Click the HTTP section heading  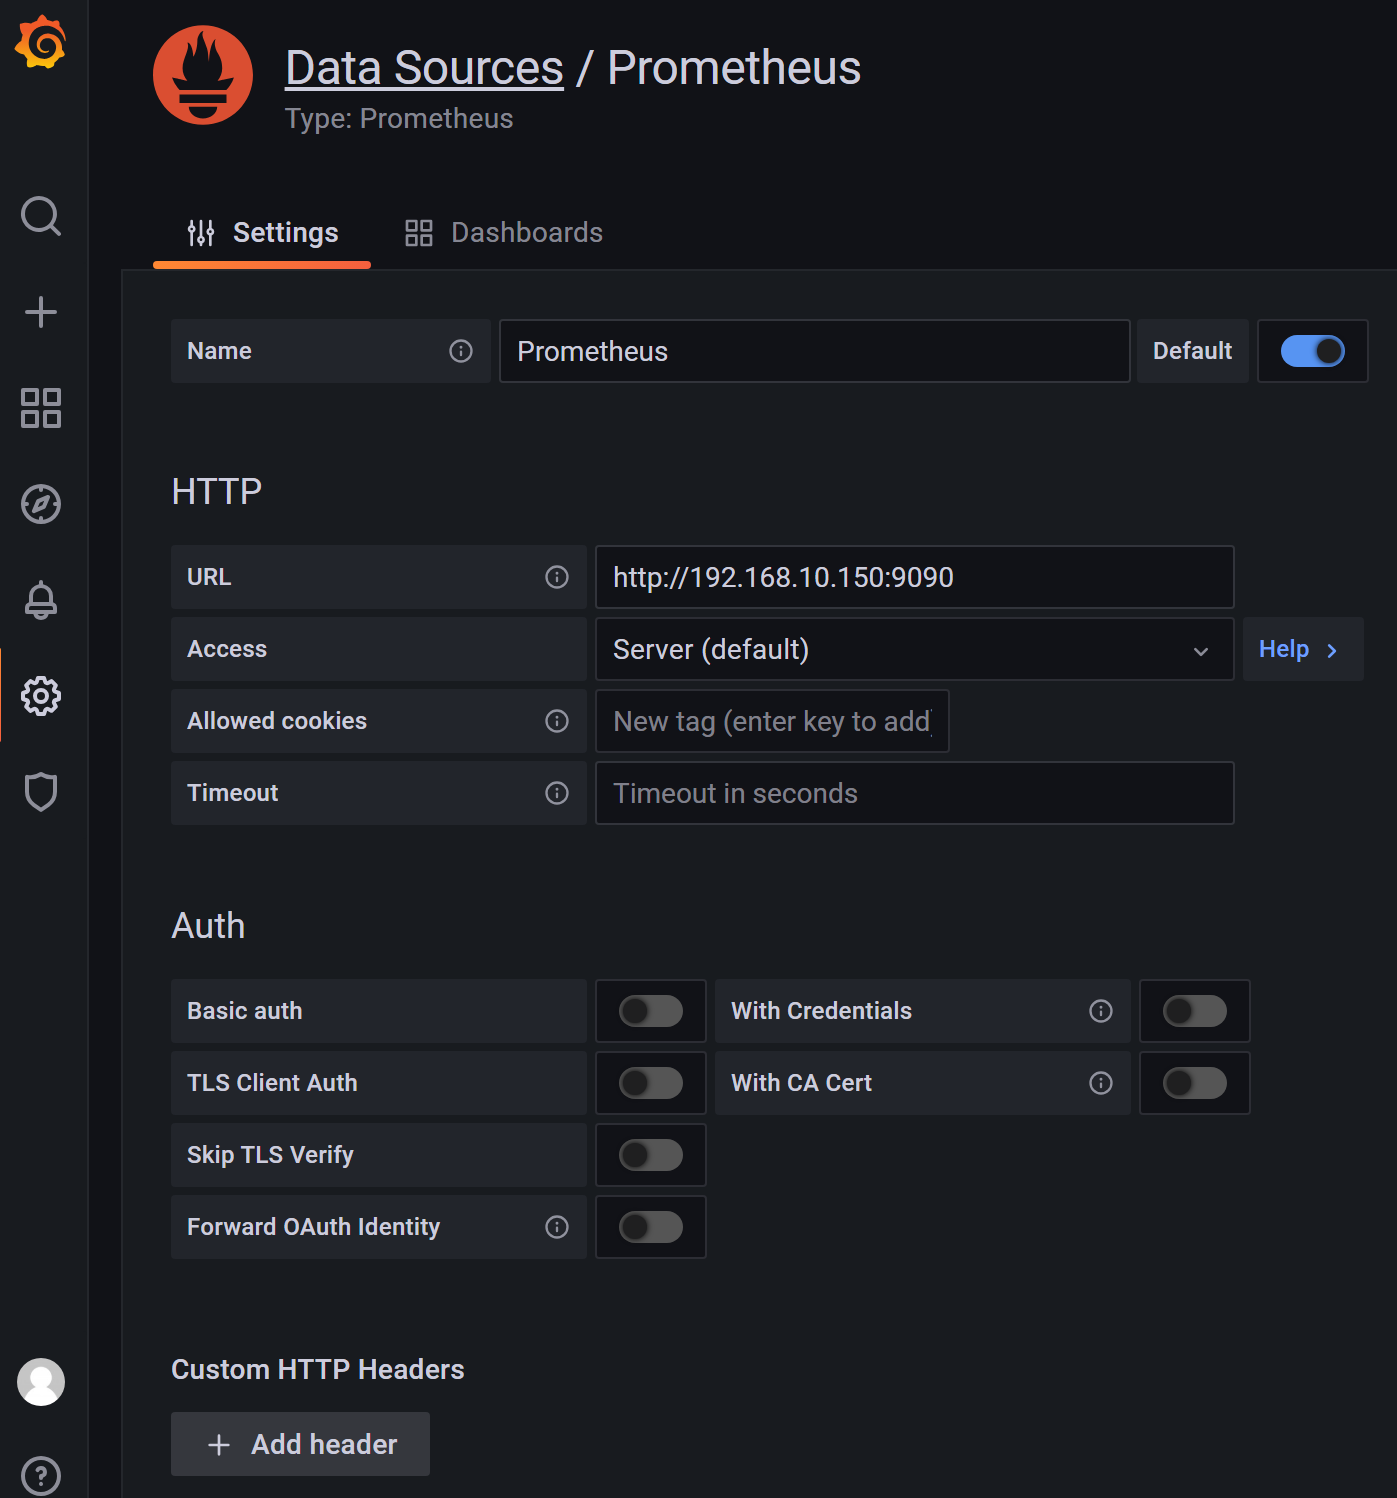[217, 491]
